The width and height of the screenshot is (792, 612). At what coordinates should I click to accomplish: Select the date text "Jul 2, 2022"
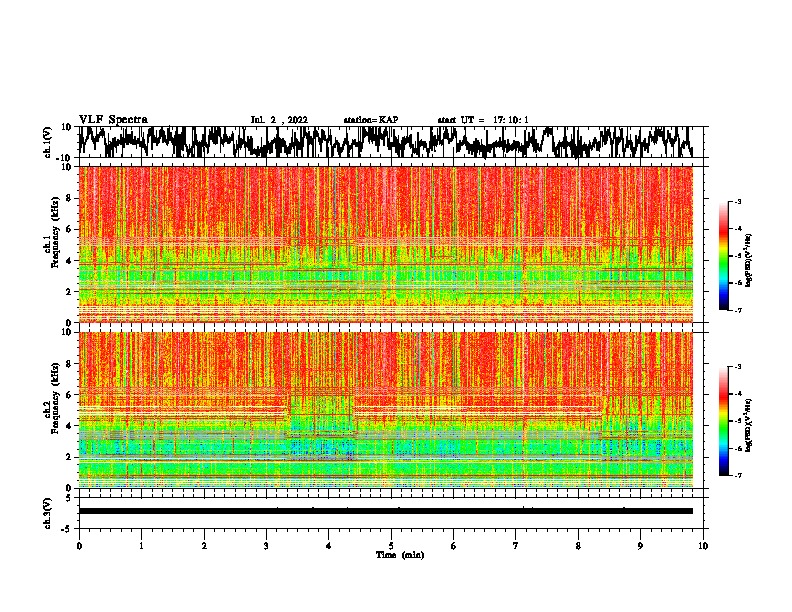coord(279,120)
